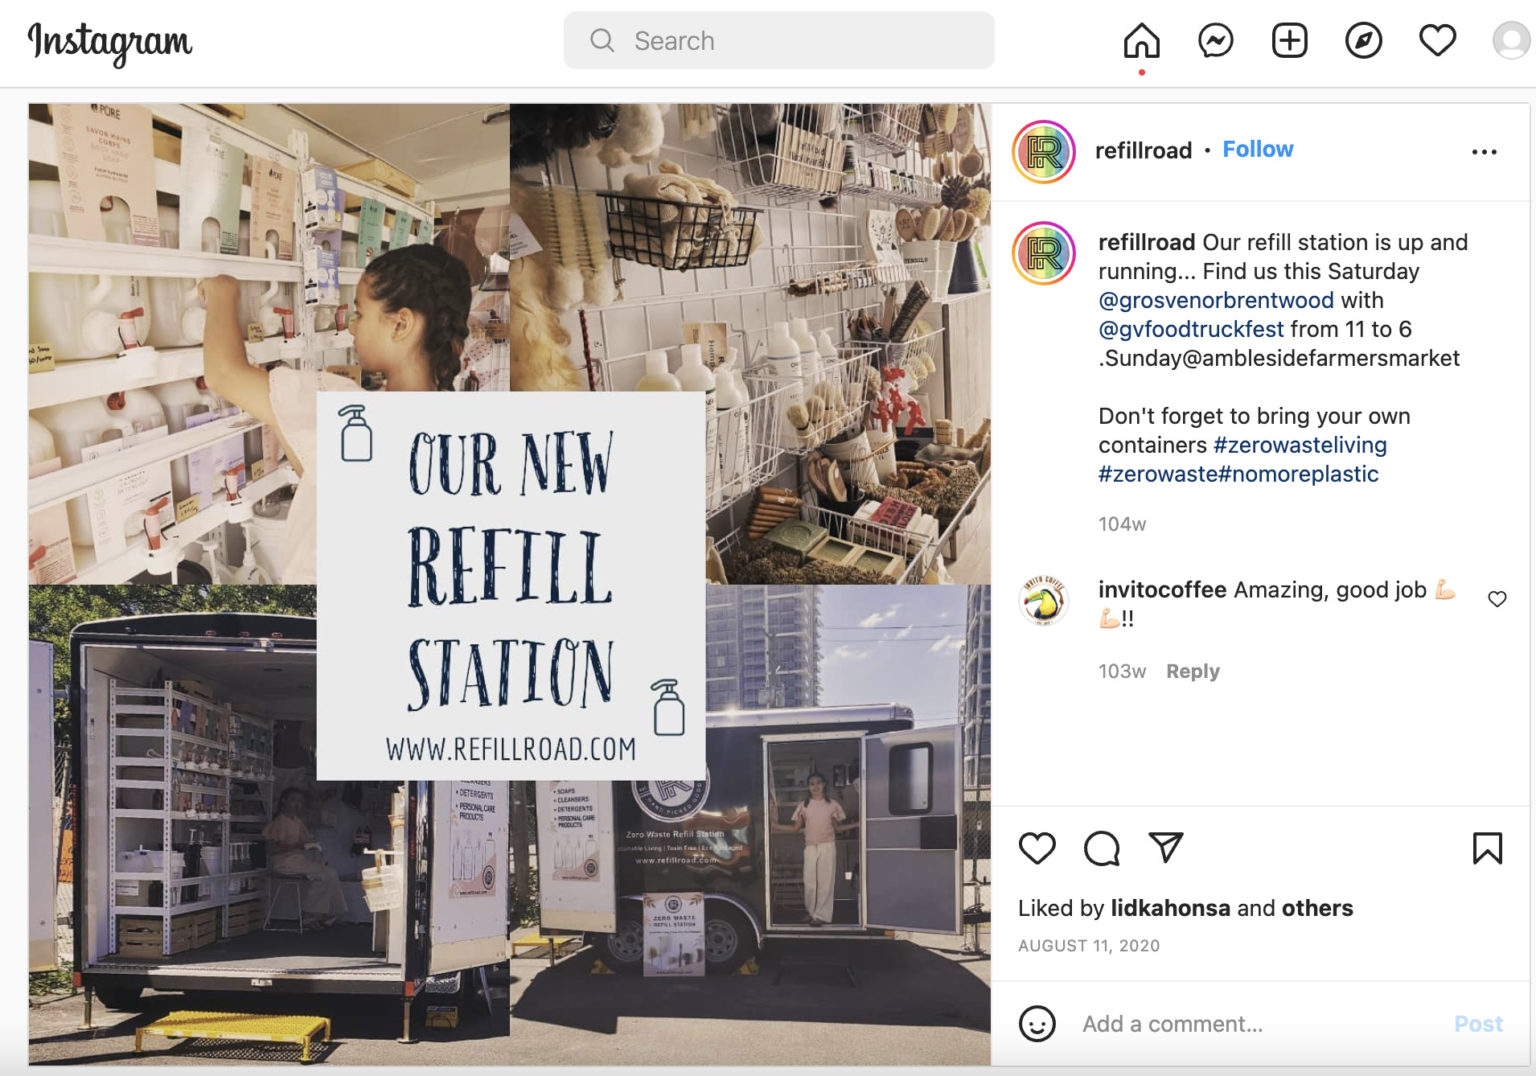Open the Explore page
1536x1076 pixels.
1363,41
